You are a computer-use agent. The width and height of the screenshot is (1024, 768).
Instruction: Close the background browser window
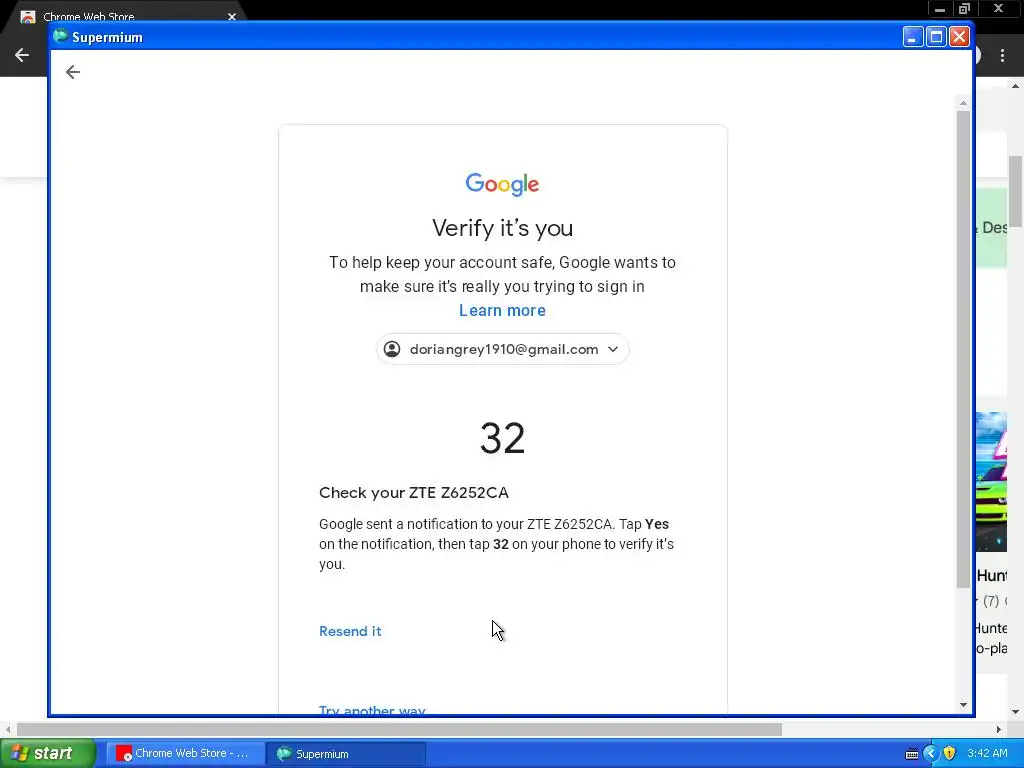(998, 9)
